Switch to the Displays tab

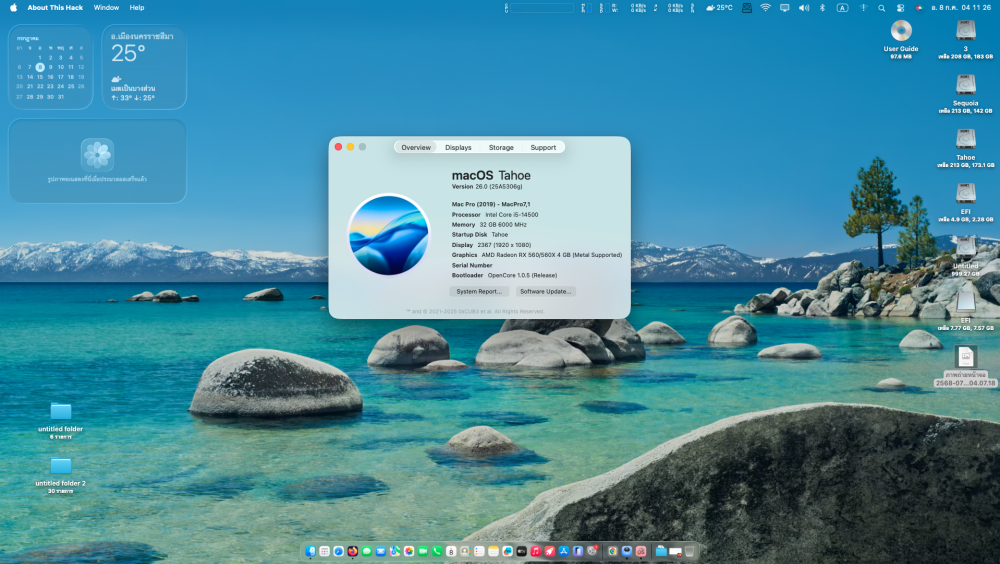[x=458, y=147]
